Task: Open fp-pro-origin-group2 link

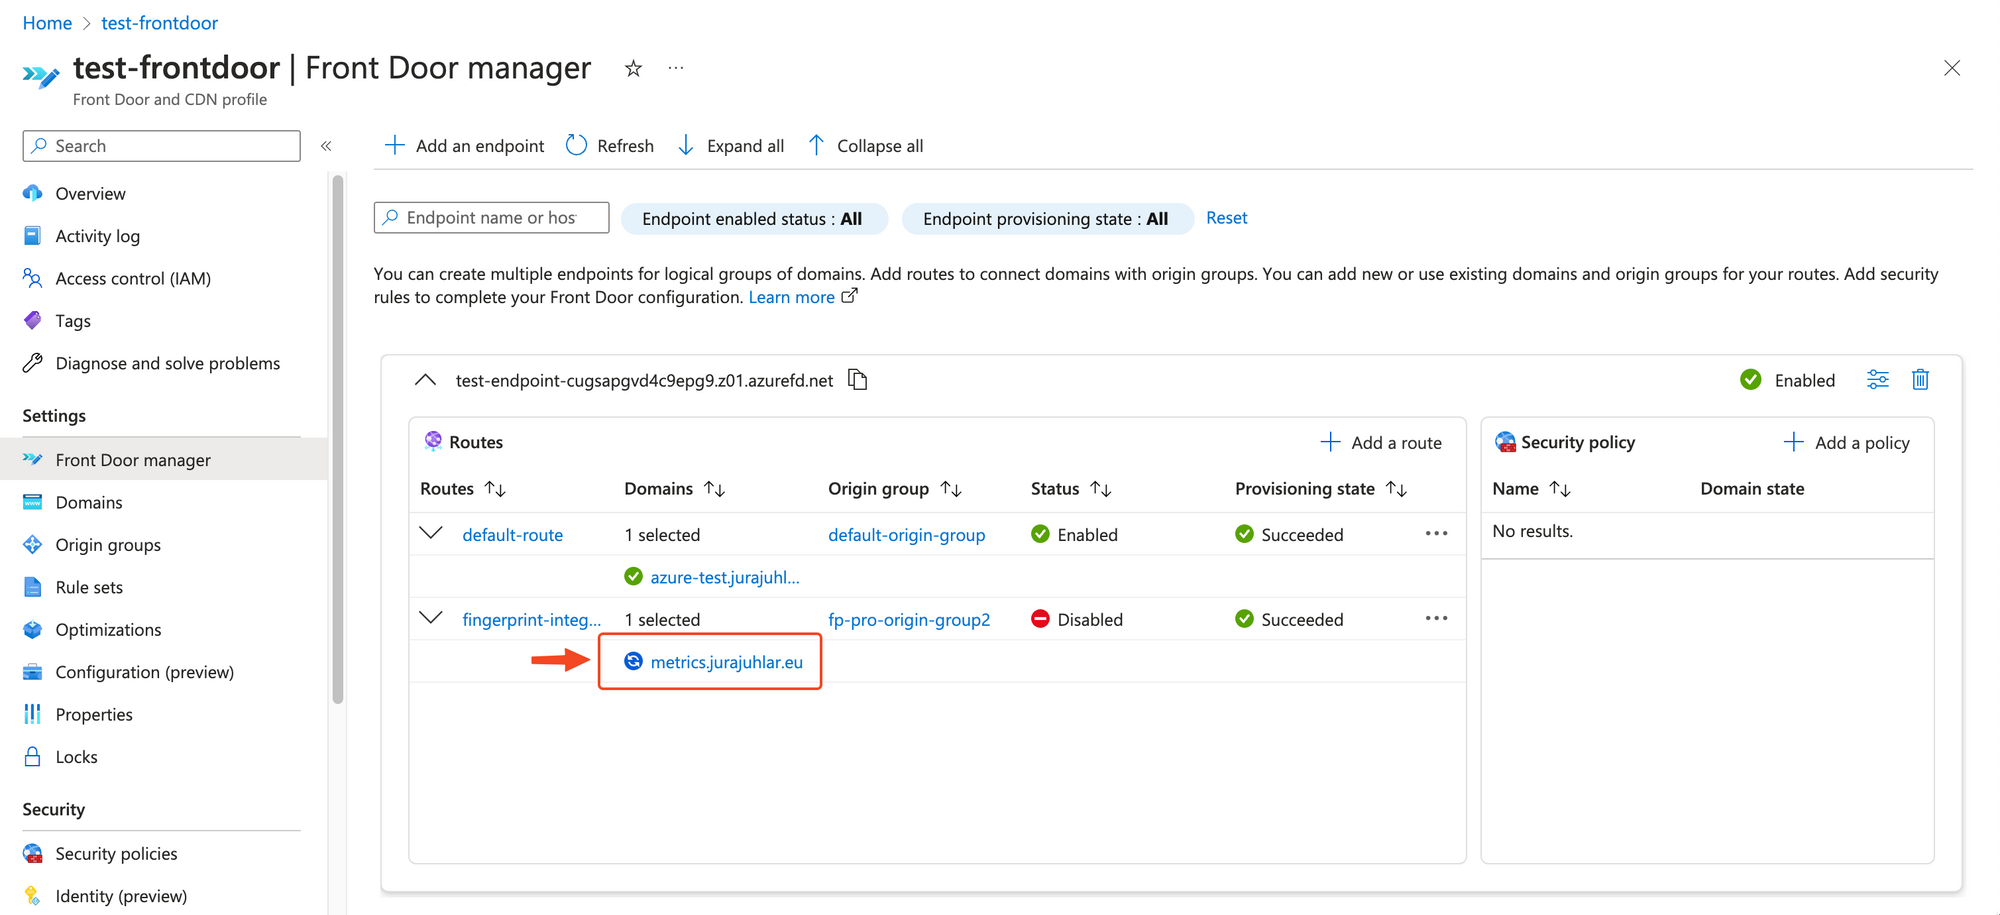Action: coord(909,620)
